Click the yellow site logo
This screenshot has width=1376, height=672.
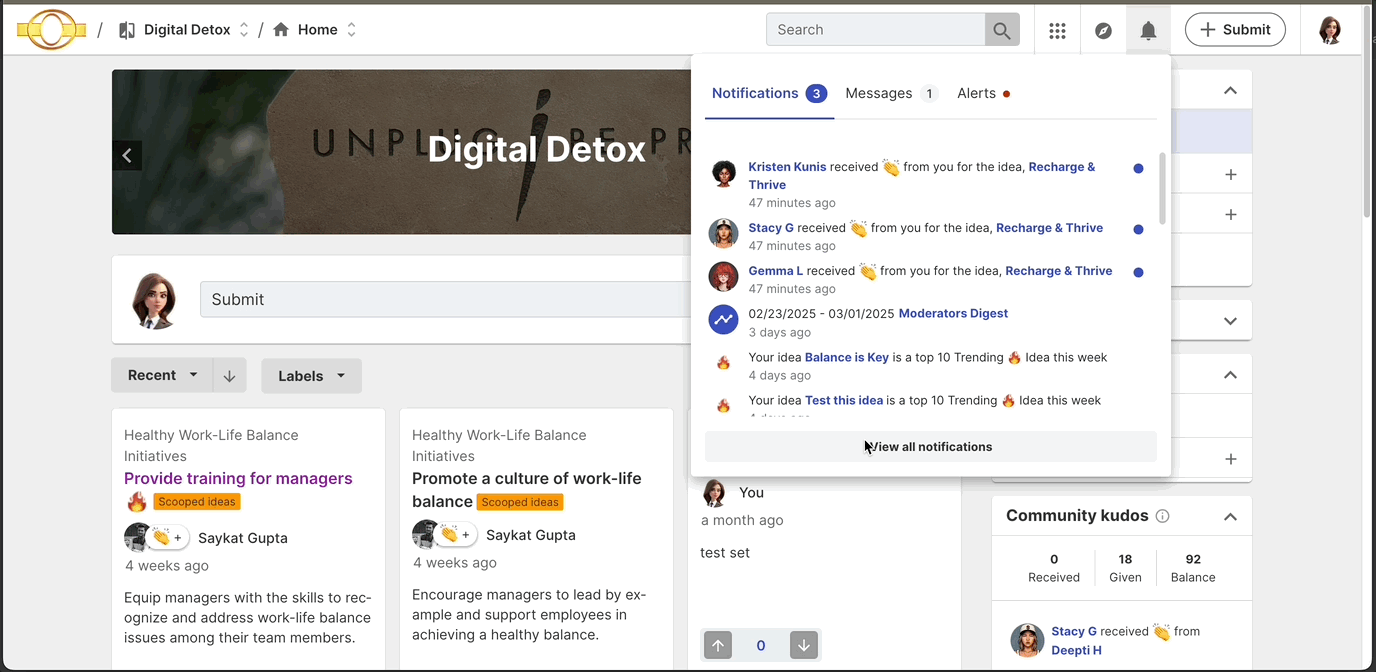pos(51,30)
